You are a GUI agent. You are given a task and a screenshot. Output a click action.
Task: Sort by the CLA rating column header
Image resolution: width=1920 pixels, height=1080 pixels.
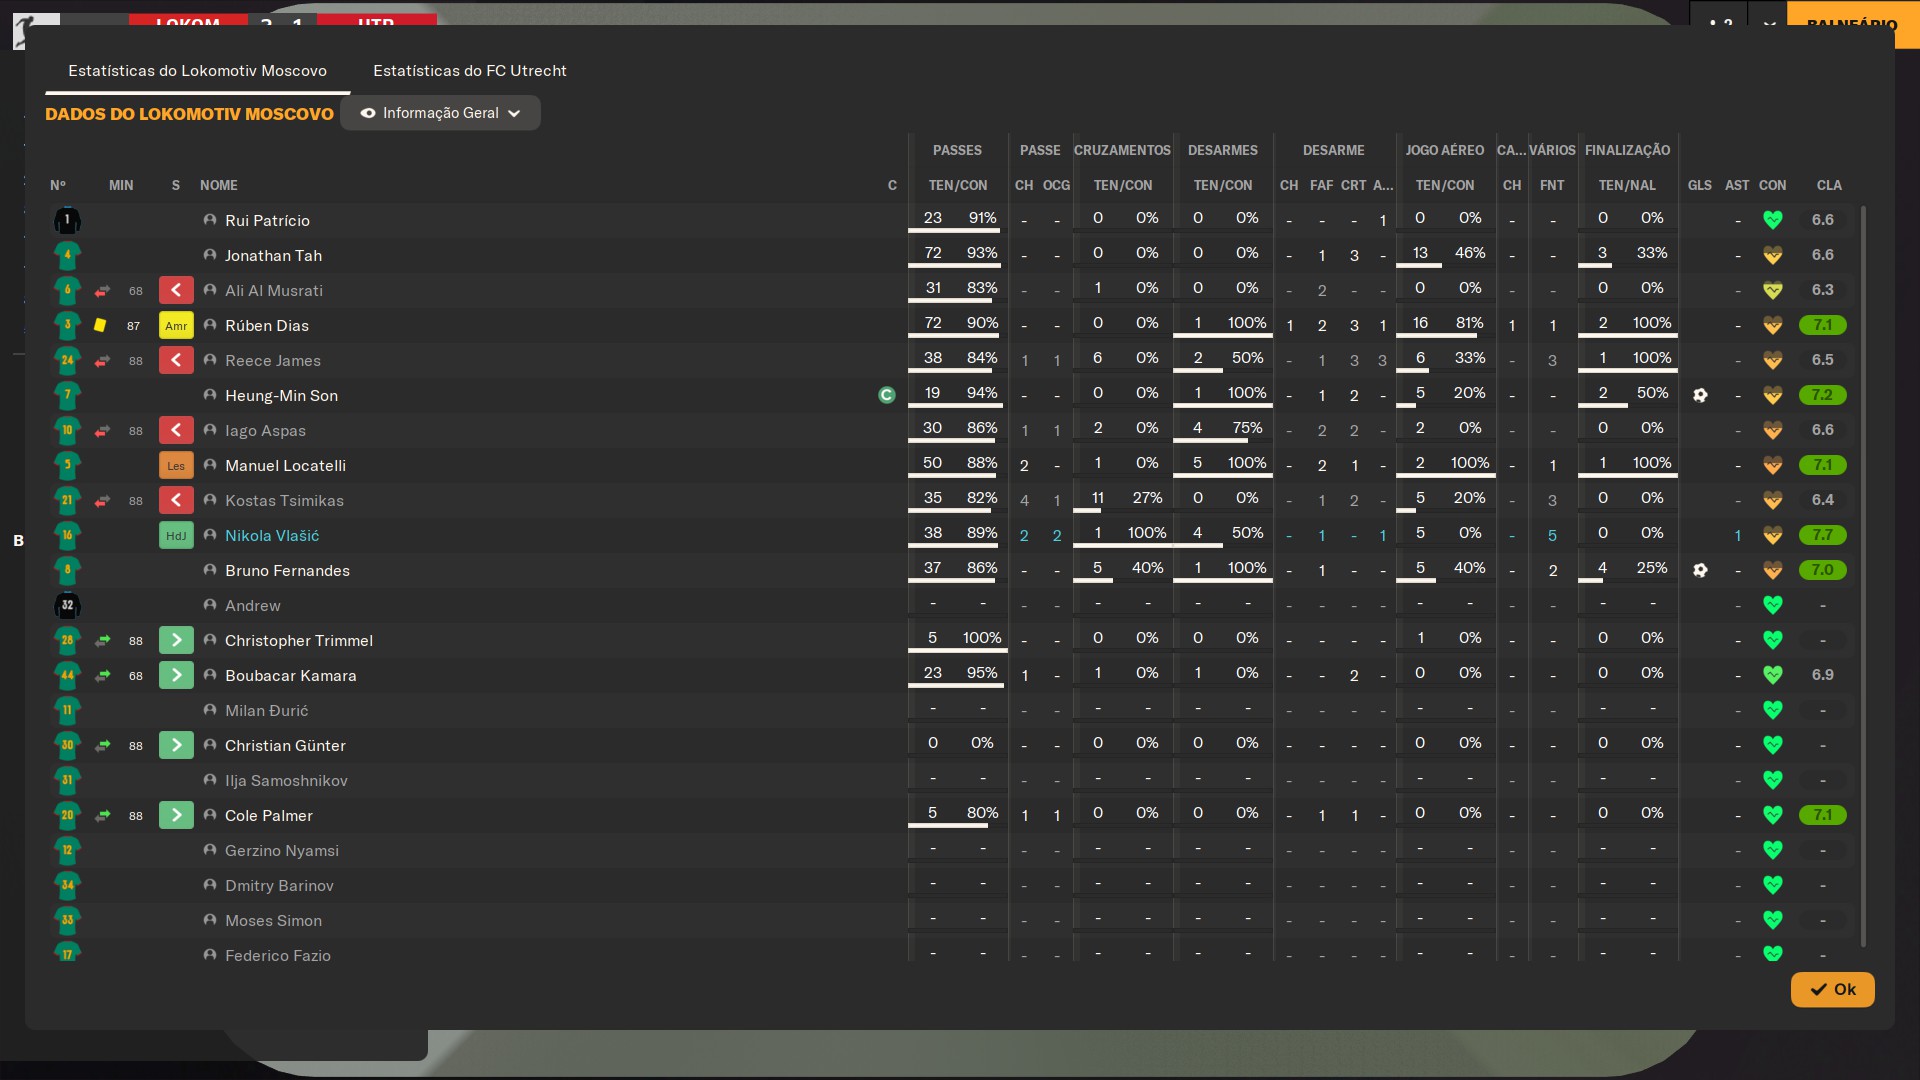point(1829,185)
